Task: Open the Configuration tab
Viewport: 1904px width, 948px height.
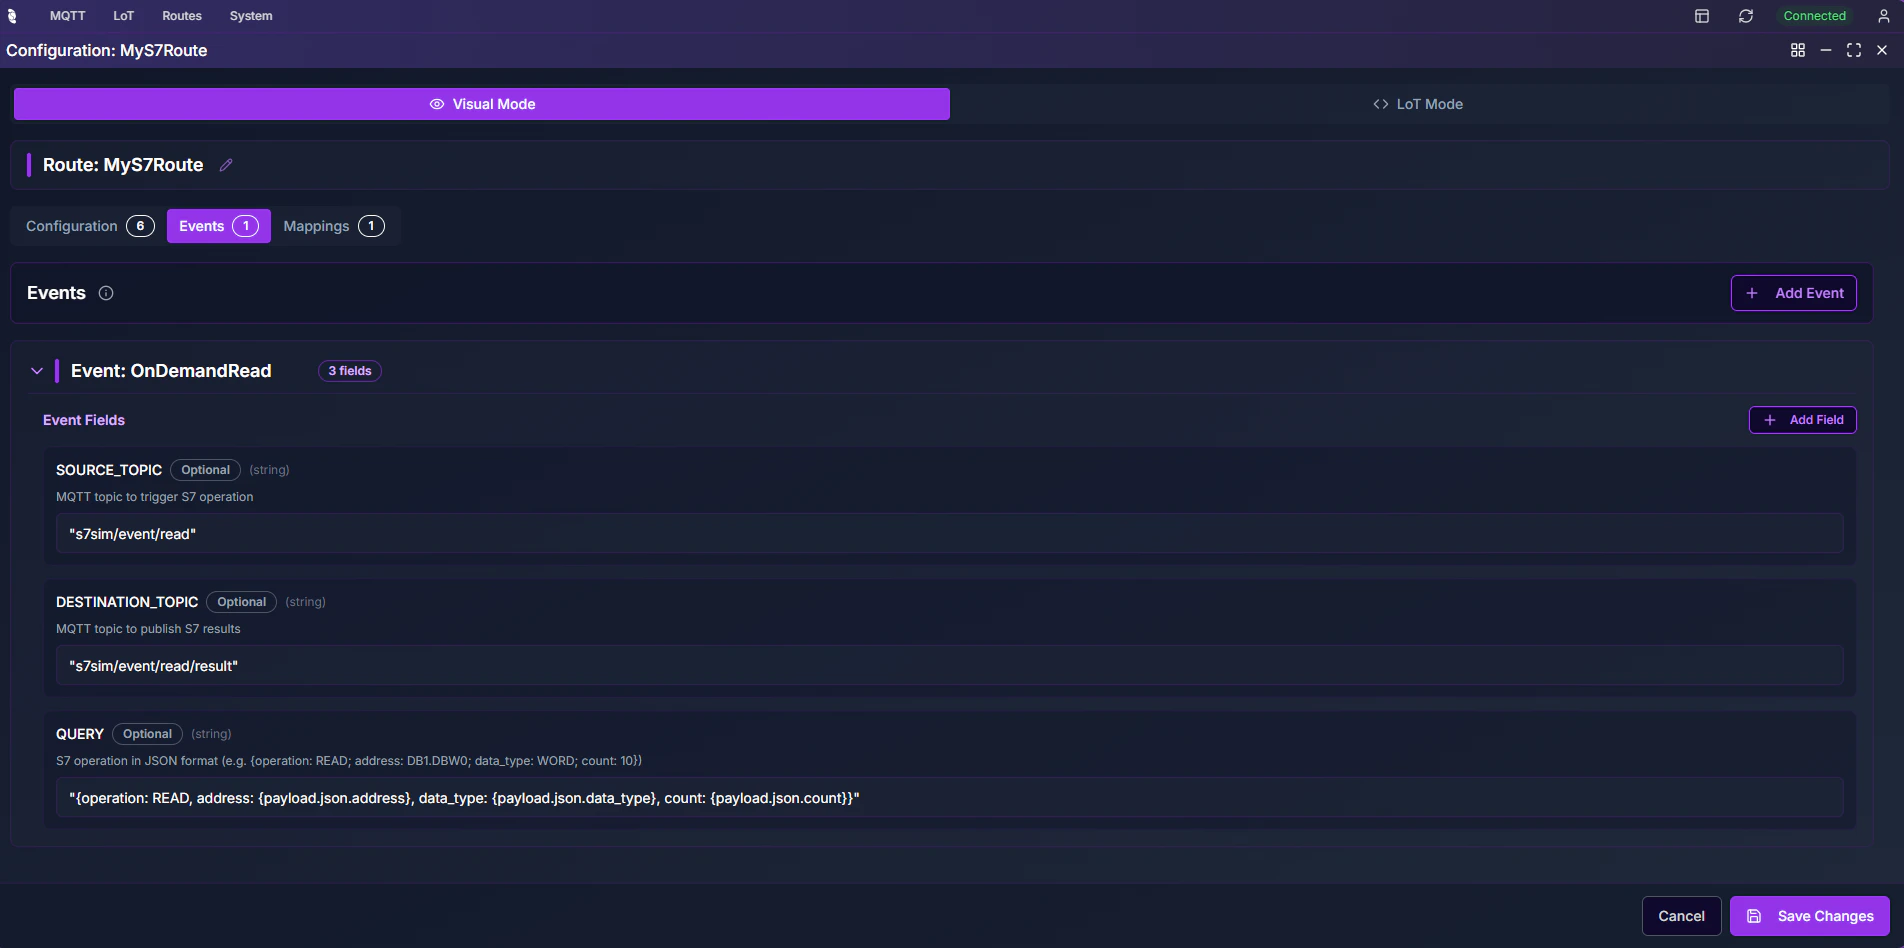Action: pos(90,226)
